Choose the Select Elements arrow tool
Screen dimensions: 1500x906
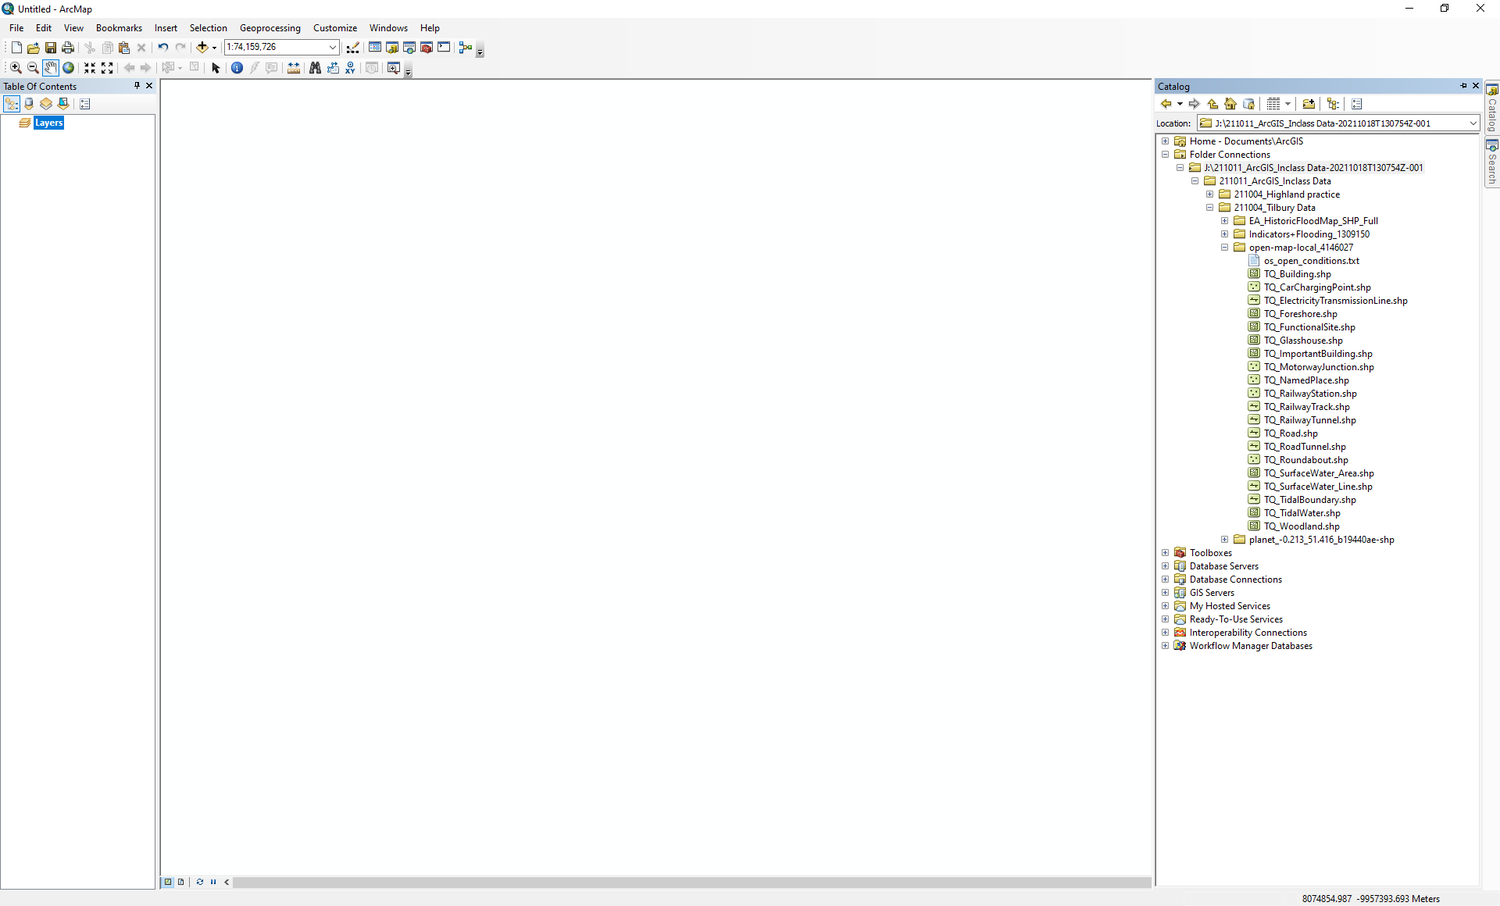pyautogui.click(x=215, y=68)
